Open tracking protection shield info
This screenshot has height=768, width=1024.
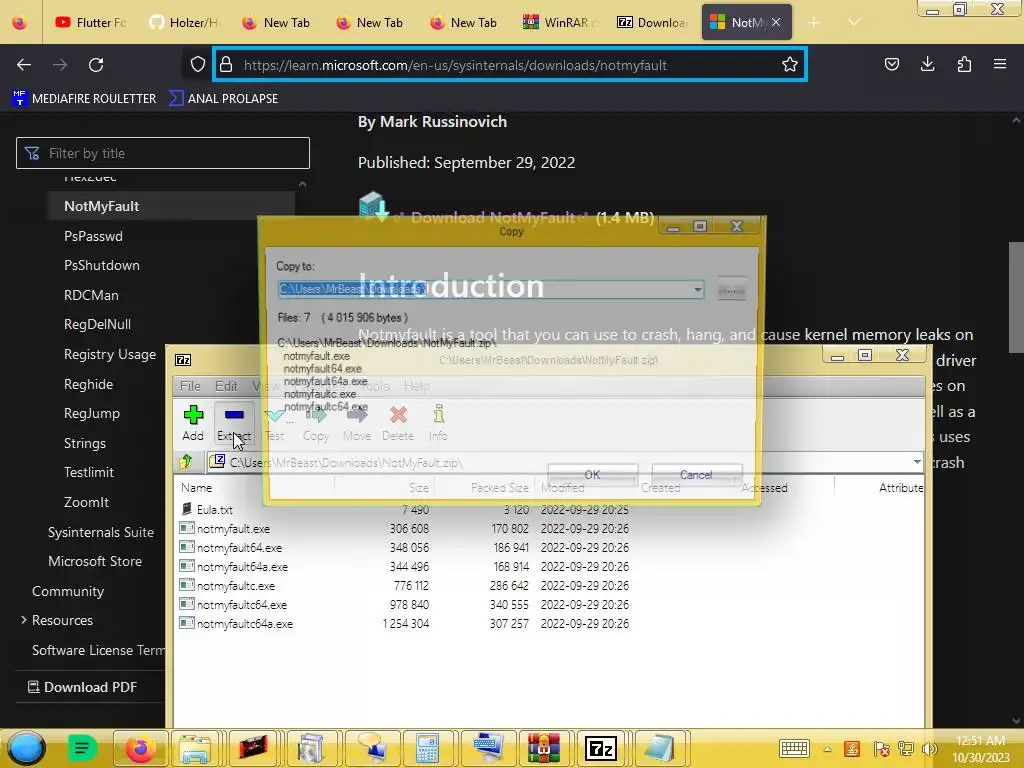tap(198, 64)
